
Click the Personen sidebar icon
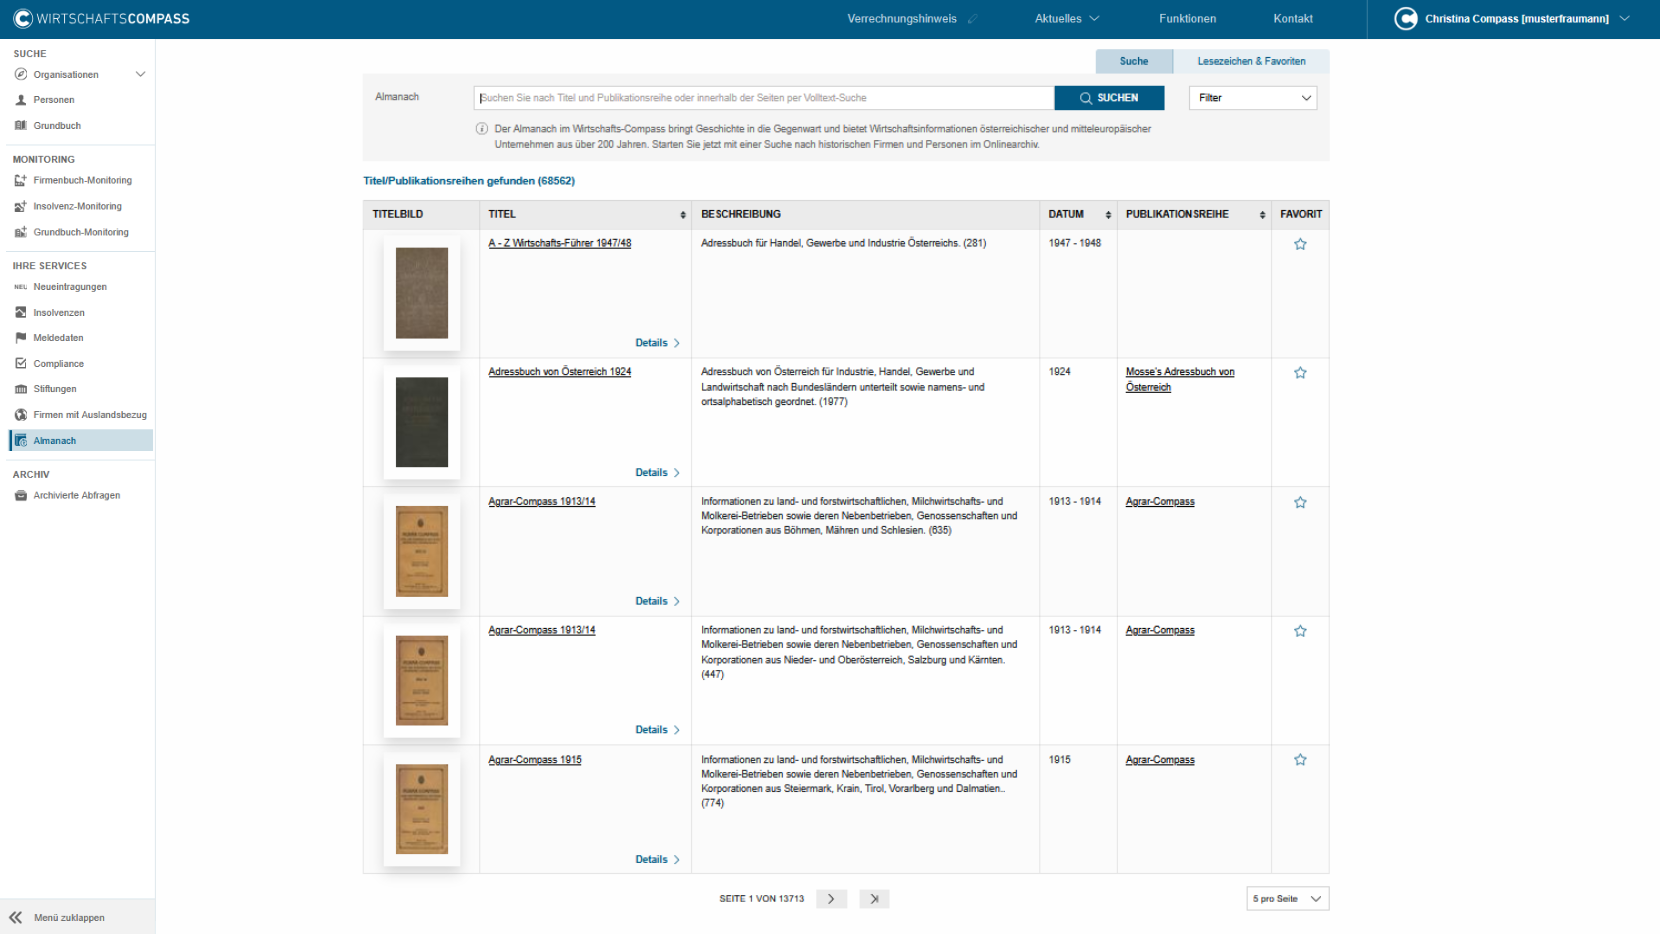point(21,100)
